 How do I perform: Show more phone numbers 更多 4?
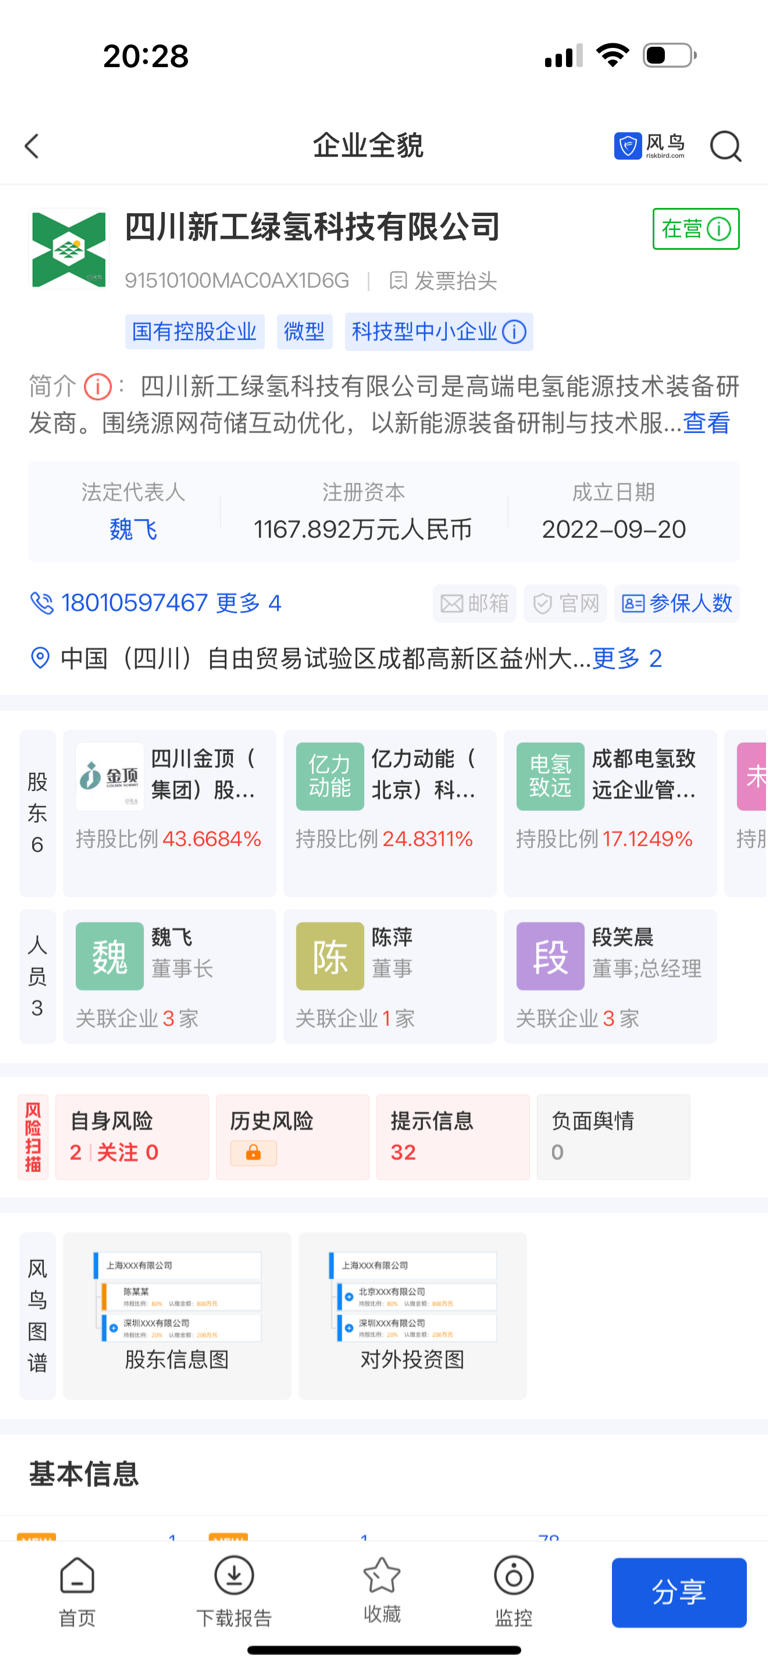(x=249, y=603)
